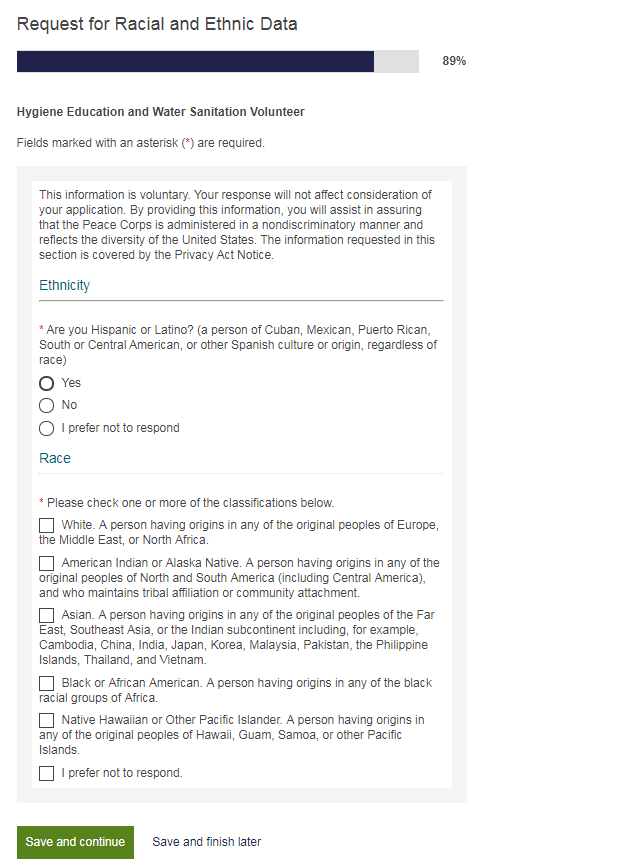Click 'Fields marked with an asterisk' note
The image size is (623, 866).
tap(141, 143)
